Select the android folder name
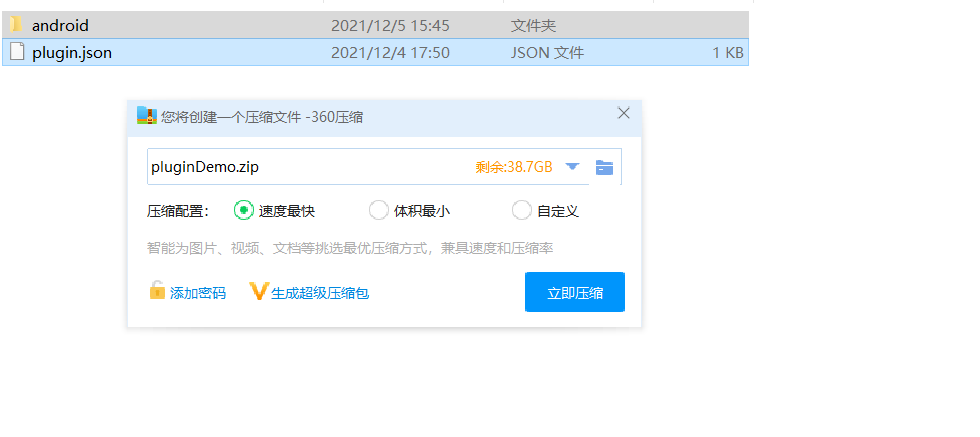Viewport: 980px width, 437px height. (60, 26)
